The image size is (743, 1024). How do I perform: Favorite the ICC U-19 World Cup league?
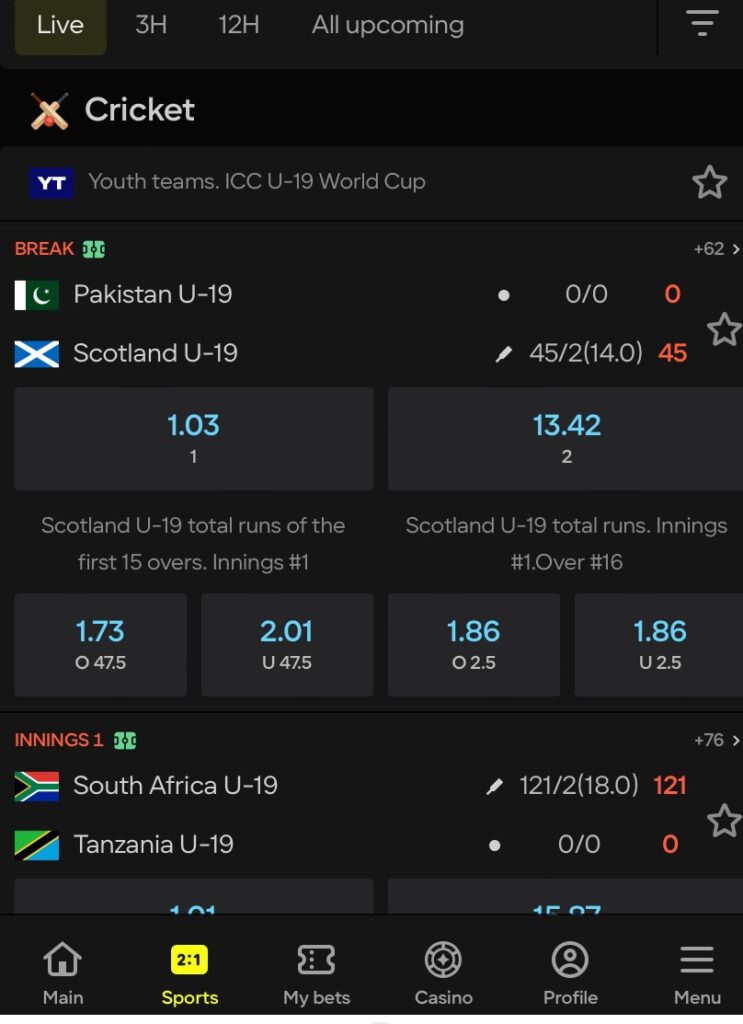click(709, 182)
